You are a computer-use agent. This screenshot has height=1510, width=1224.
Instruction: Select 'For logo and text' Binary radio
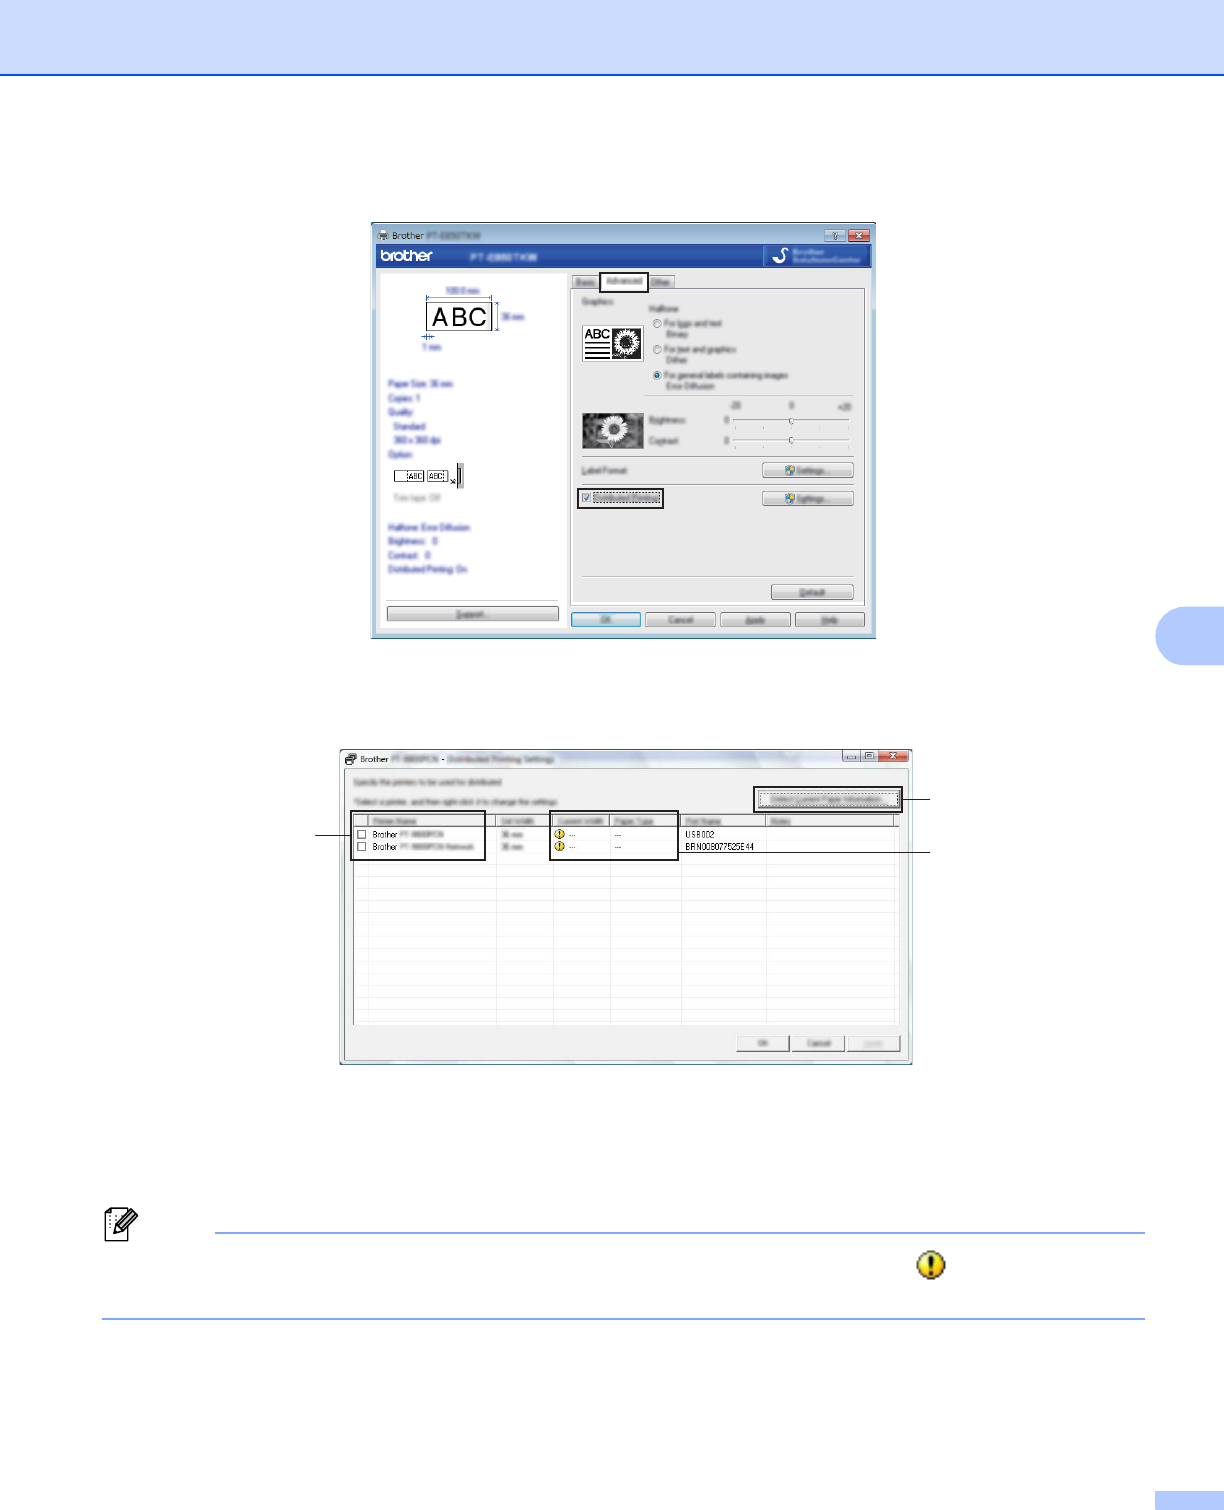tap(657, 324)
